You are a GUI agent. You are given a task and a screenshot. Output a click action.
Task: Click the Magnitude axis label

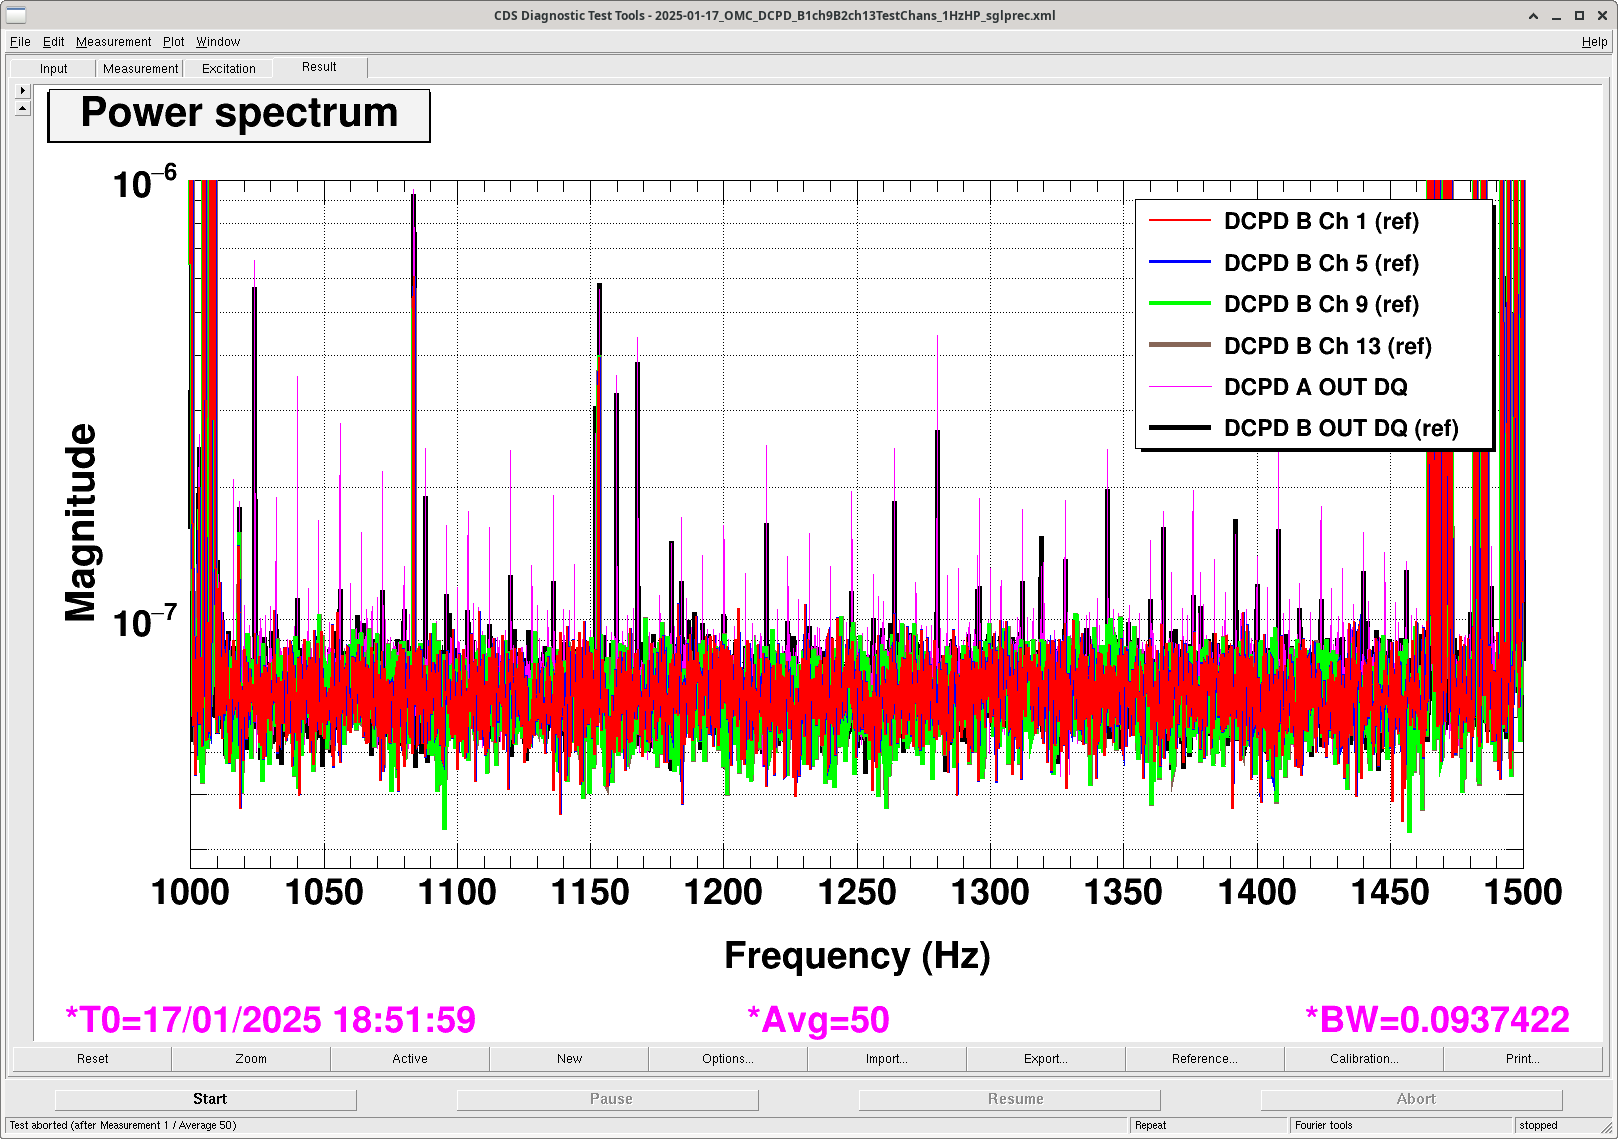click(x=81, y=522)
